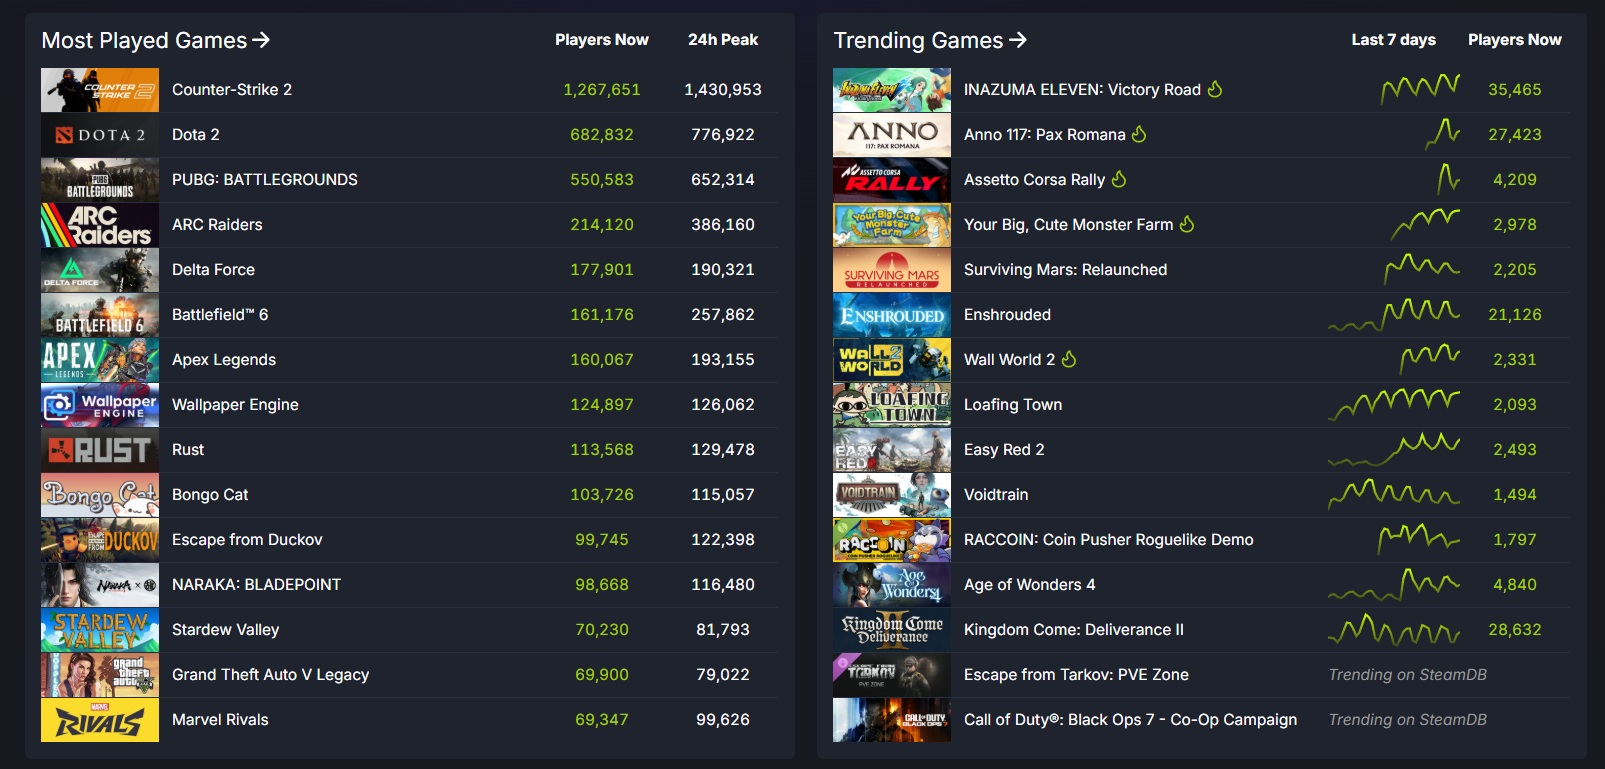The width and height of the screenshot is (1605, 769).
Task: Open Call of Duty: Black Ops 7 title link
Action: coord(1130,720)
